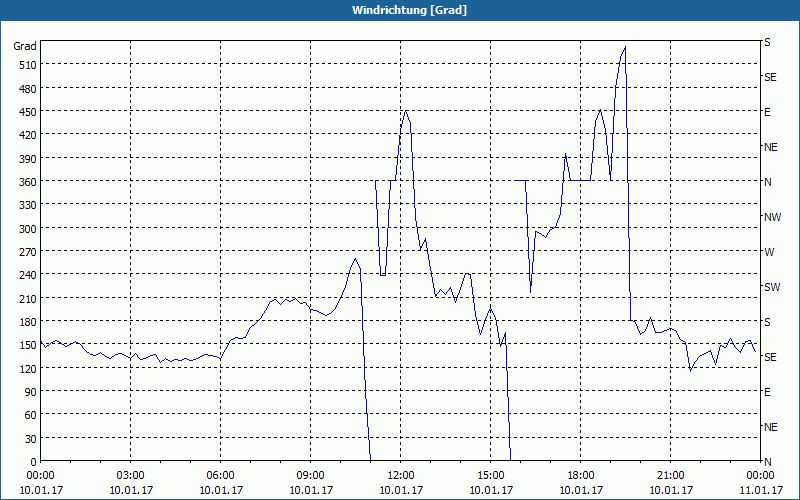Select the 240 y-axis tick label
Image resolution: width=800 pixels, height=500 pixels.
point(28,275)
